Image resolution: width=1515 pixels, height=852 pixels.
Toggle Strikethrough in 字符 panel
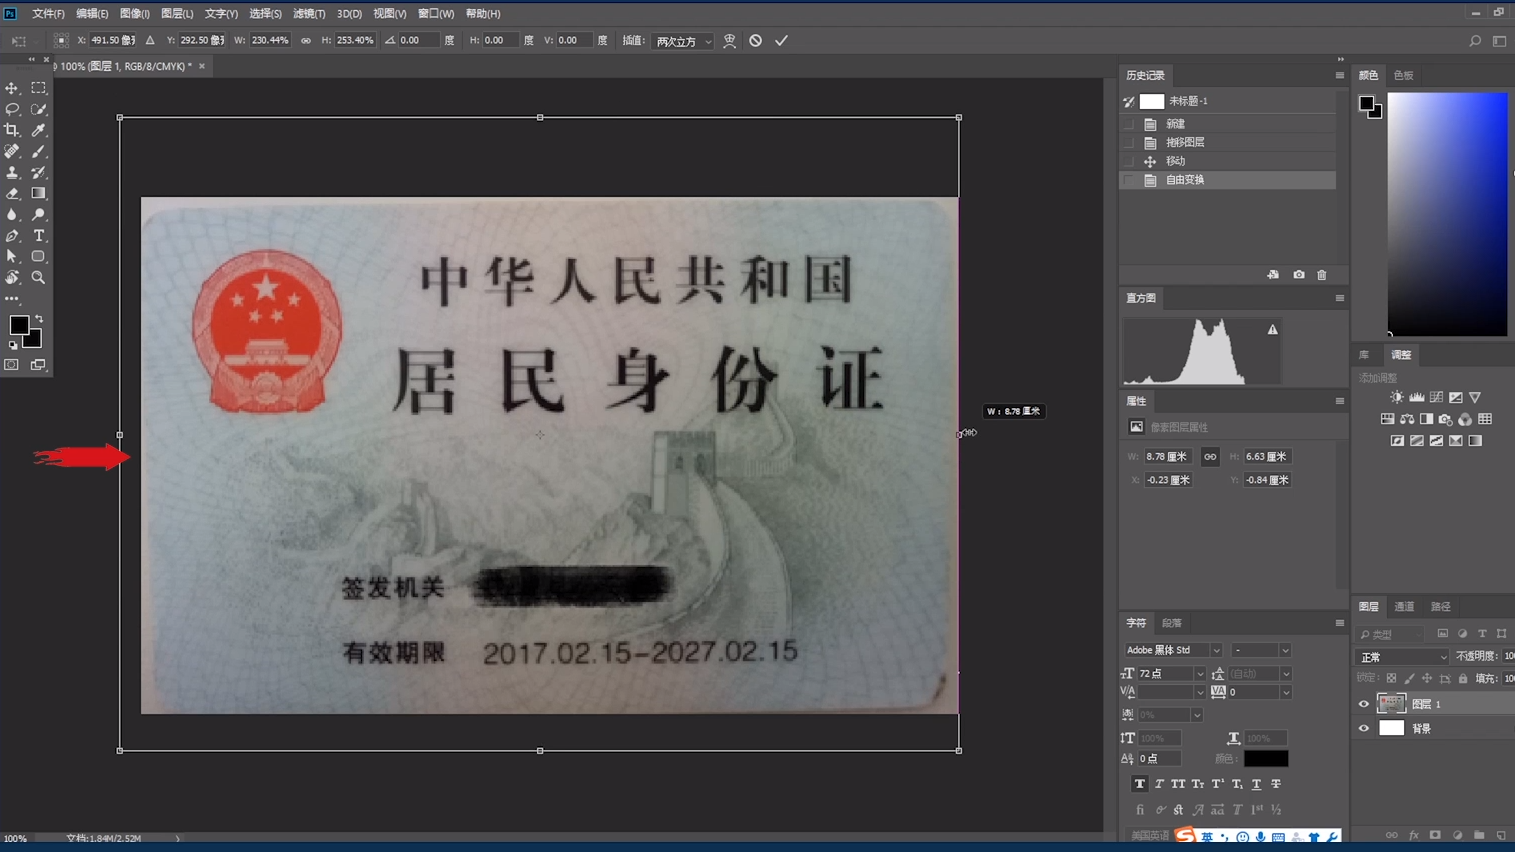click(x=1275, y=784)
